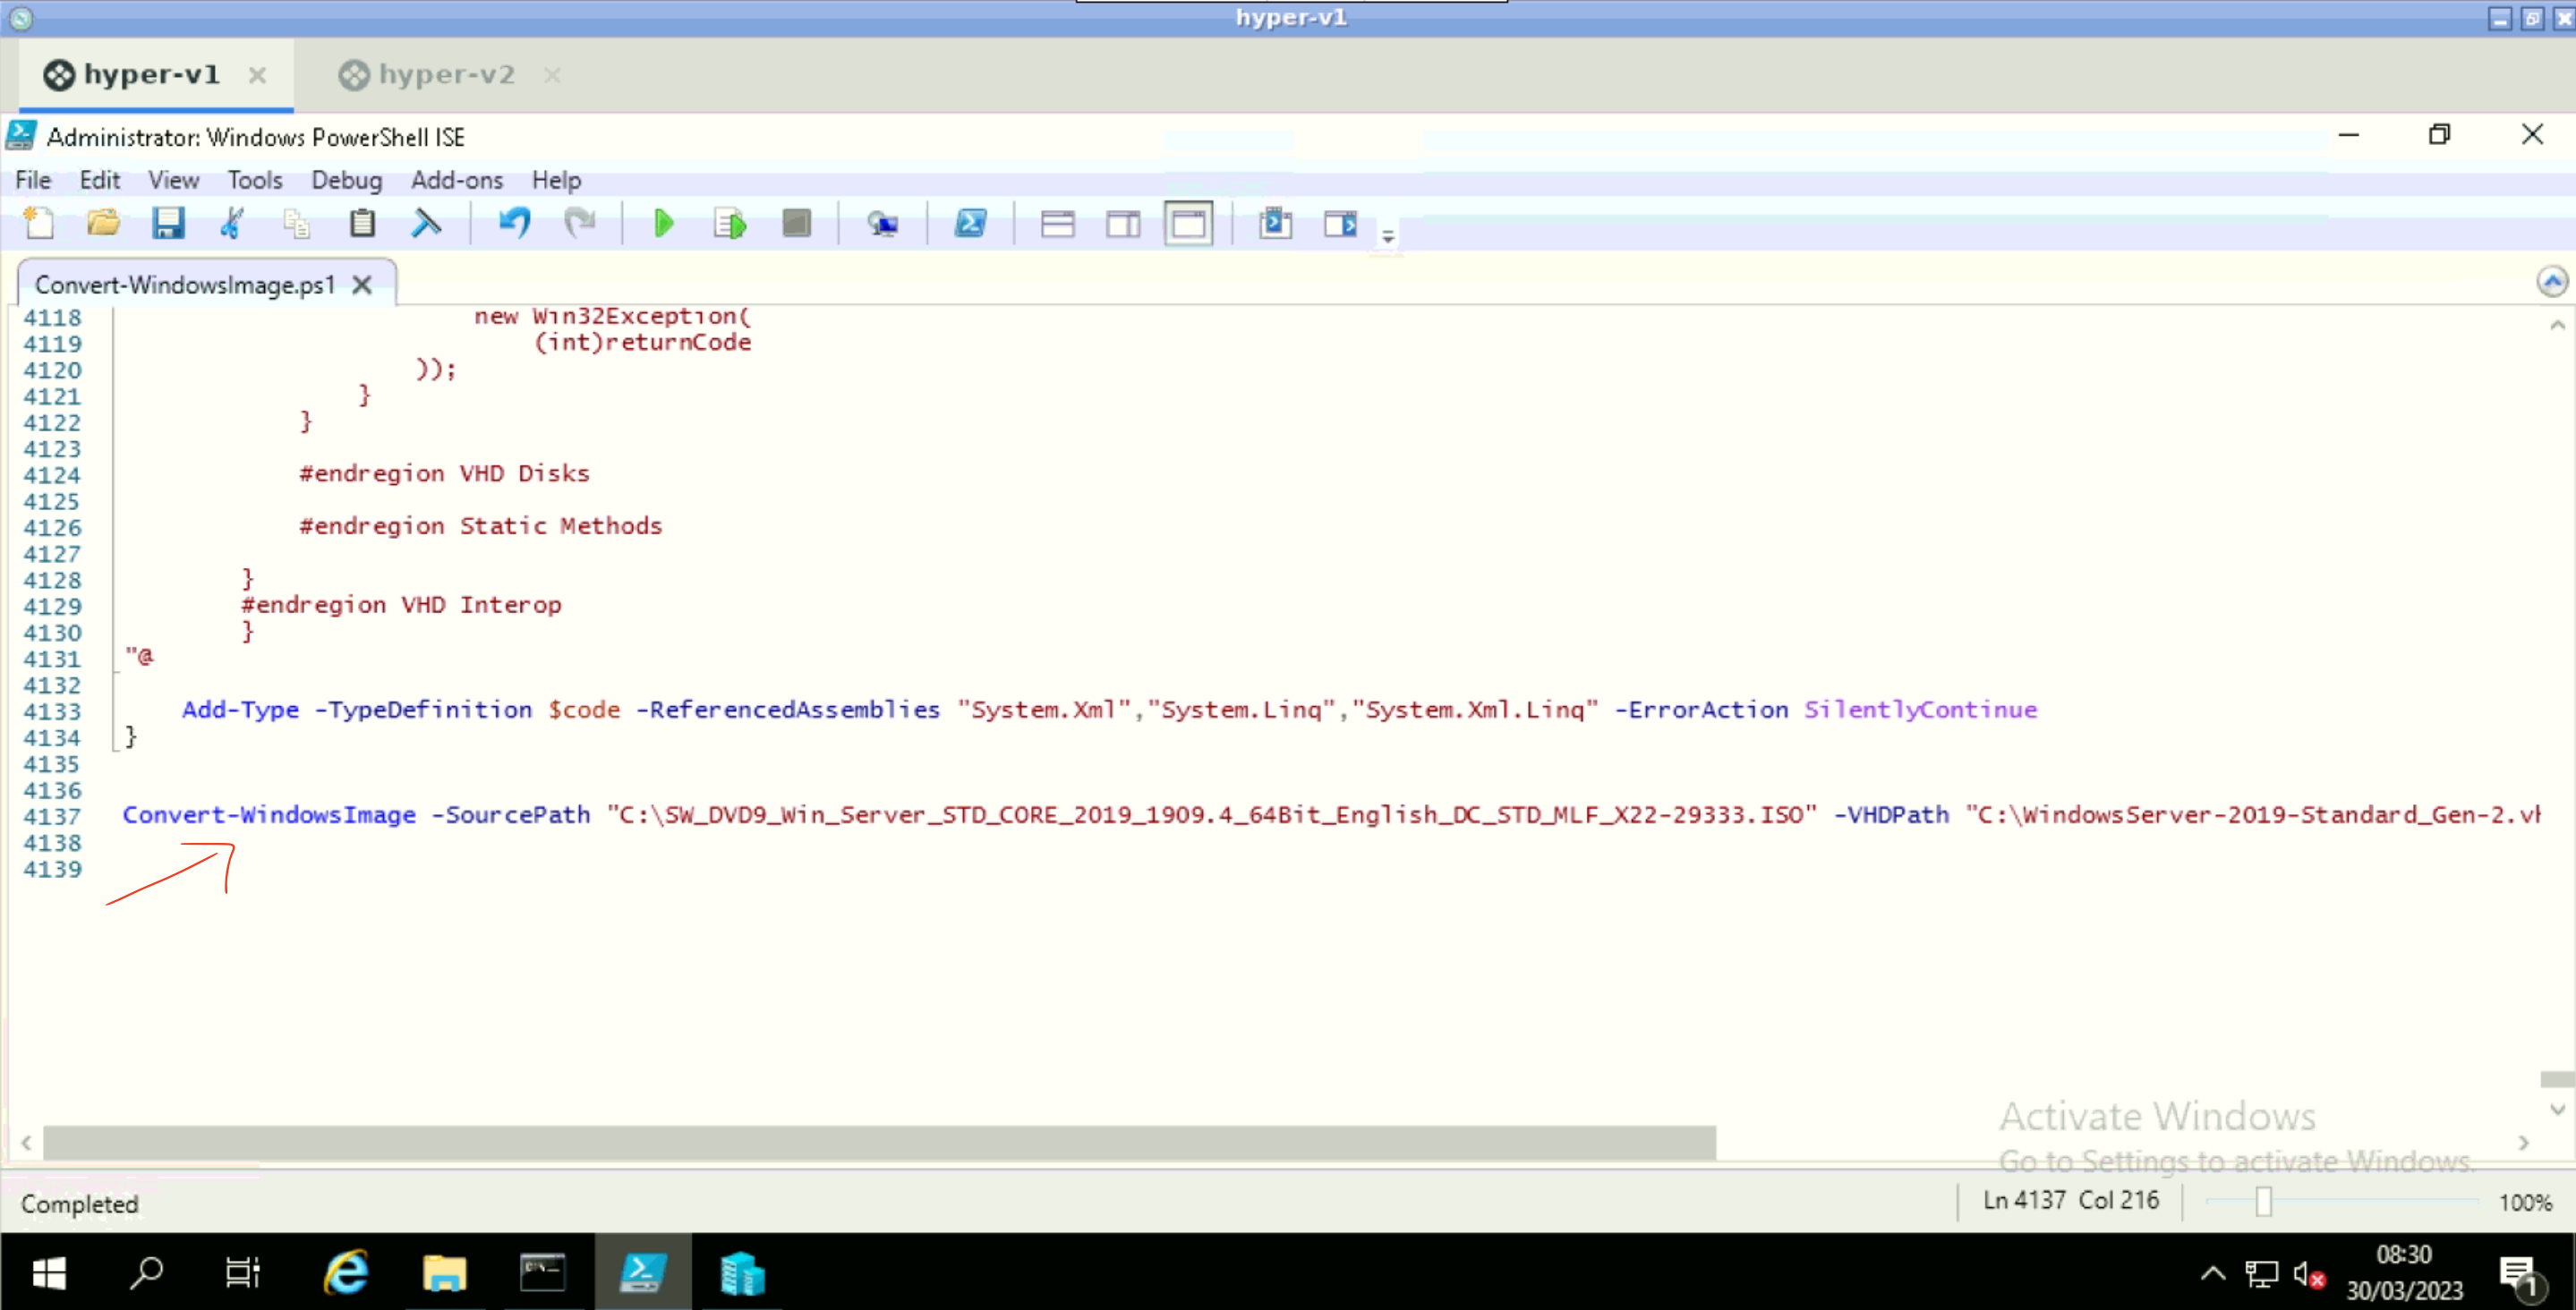Screen dimensions: 2576x1310
Task: Copy selection with the Copy icon
Action: tap(296, 223)
